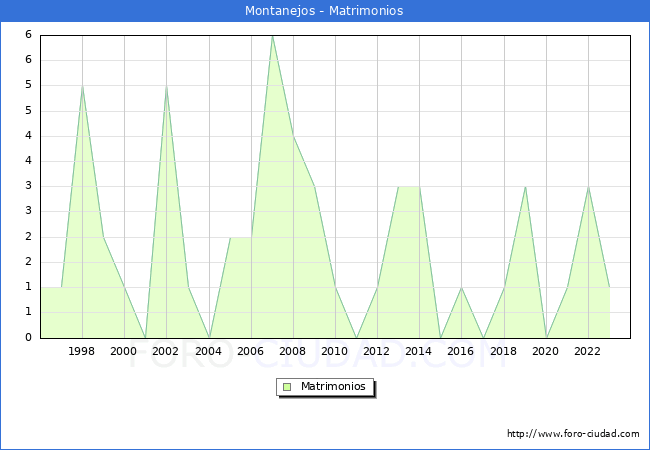Click the 2014 x-axis label
Screen dimensions: 650x450
pos(419,351)
